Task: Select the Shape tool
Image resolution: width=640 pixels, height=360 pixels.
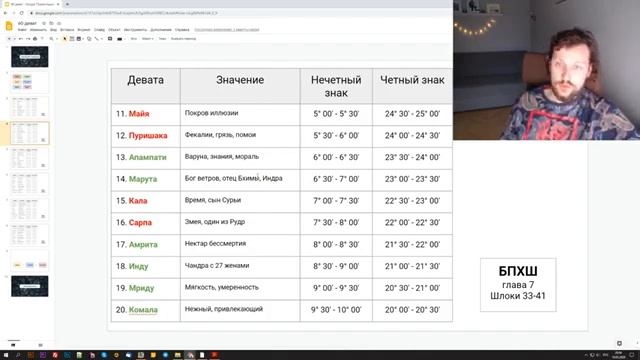Action: pos(89,39)
